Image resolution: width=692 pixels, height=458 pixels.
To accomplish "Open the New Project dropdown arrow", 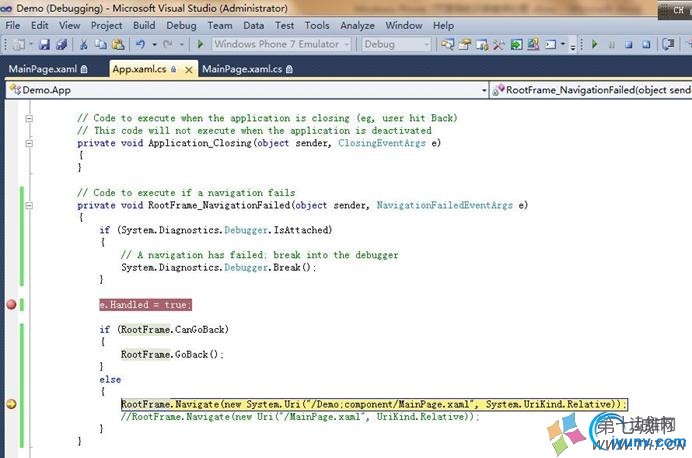I will click(31, 45).
